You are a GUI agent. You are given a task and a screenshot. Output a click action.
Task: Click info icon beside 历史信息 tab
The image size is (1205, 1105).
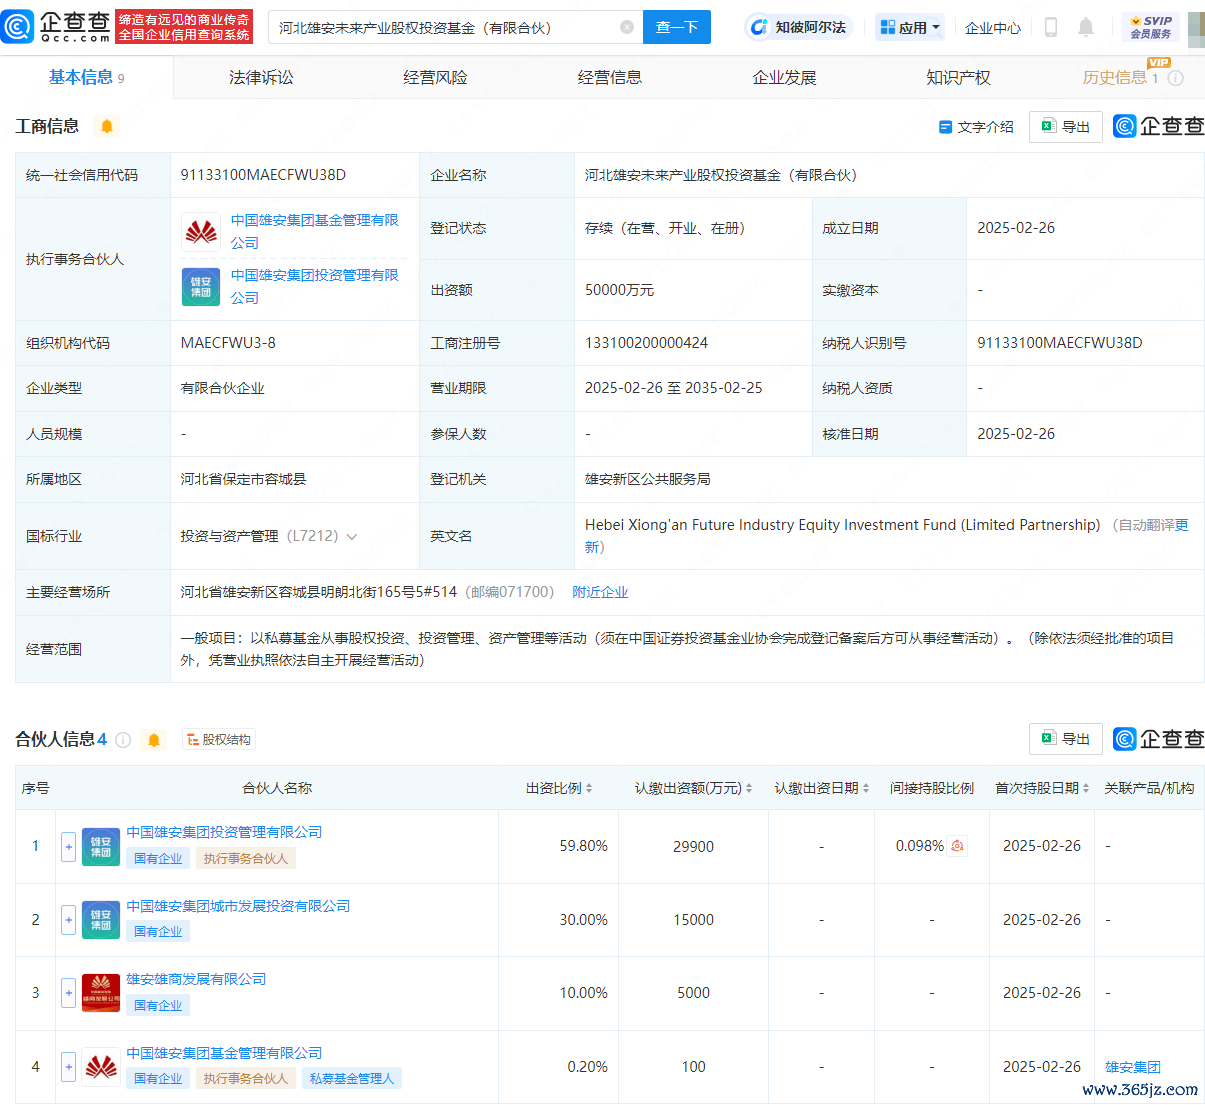click(1176, 78)
